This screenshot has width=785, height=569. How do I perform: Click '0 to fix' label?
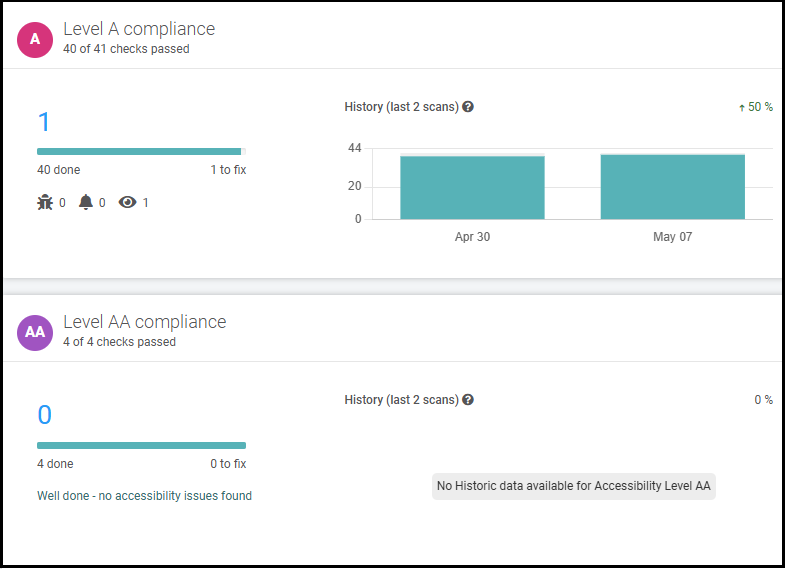click(228, 464)
